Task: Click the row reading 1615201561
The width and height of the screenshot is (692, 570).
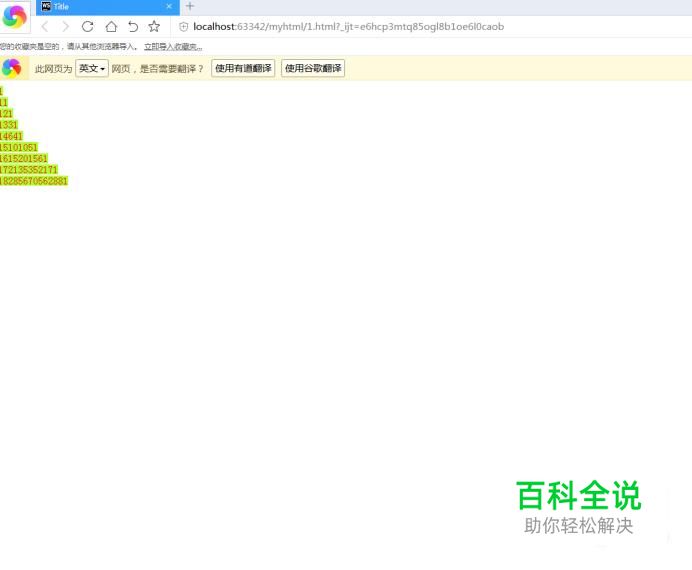Action: pyautogui.click(x=24, y=158)
